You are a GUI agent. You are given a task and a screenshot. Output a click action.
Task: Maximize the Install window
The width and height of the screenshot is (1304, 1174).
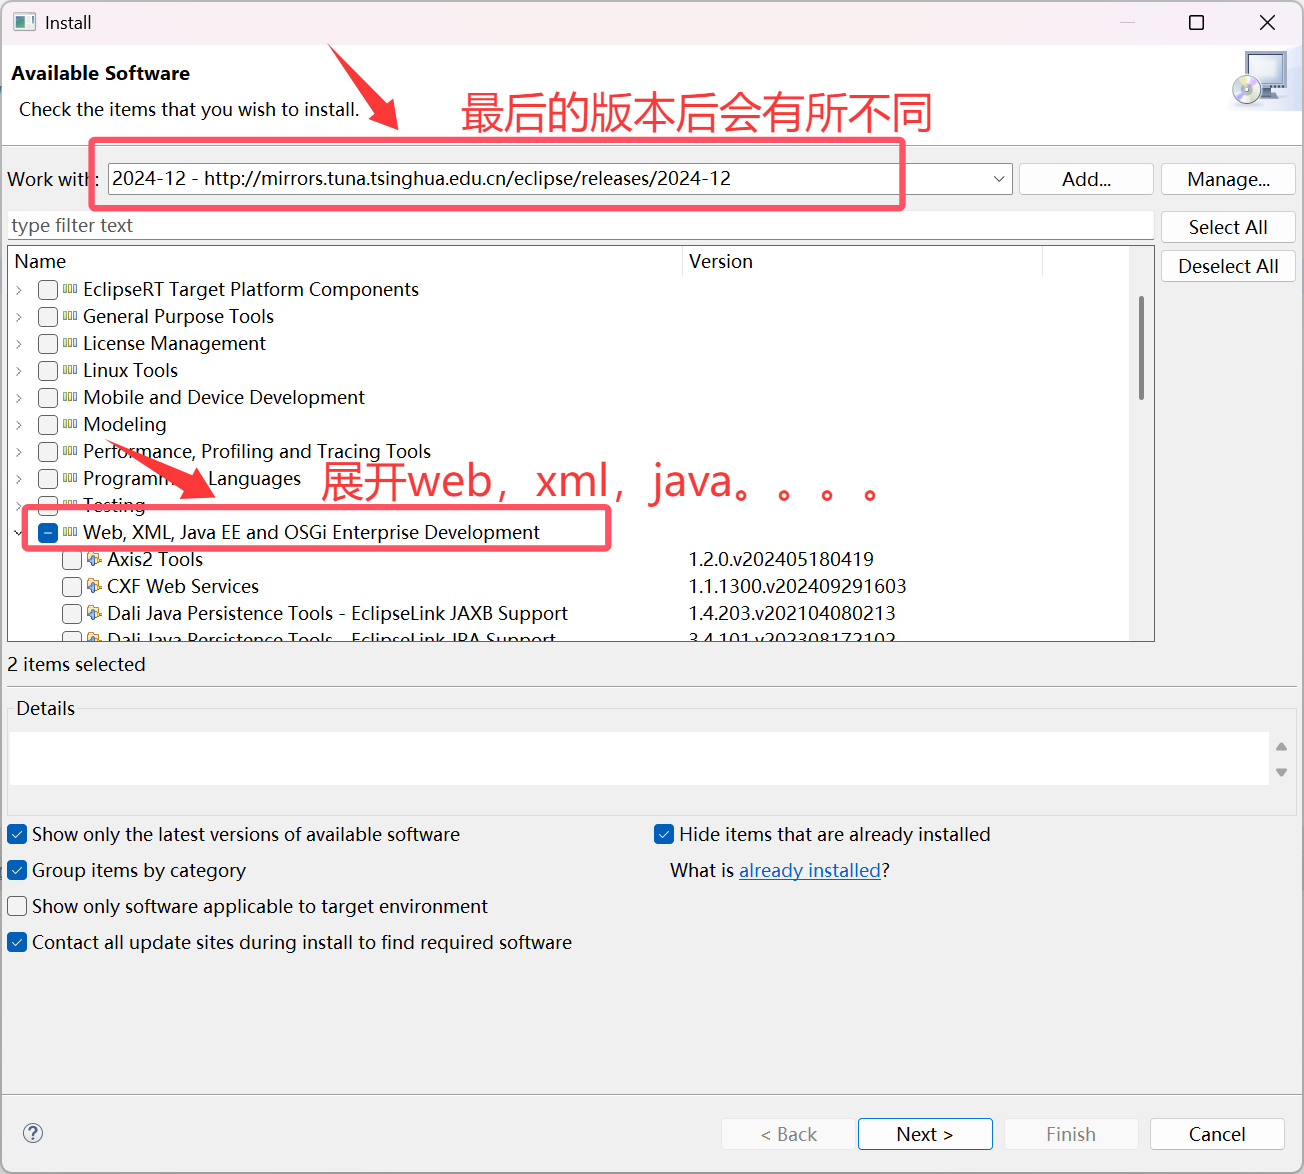click(1196, 22)
